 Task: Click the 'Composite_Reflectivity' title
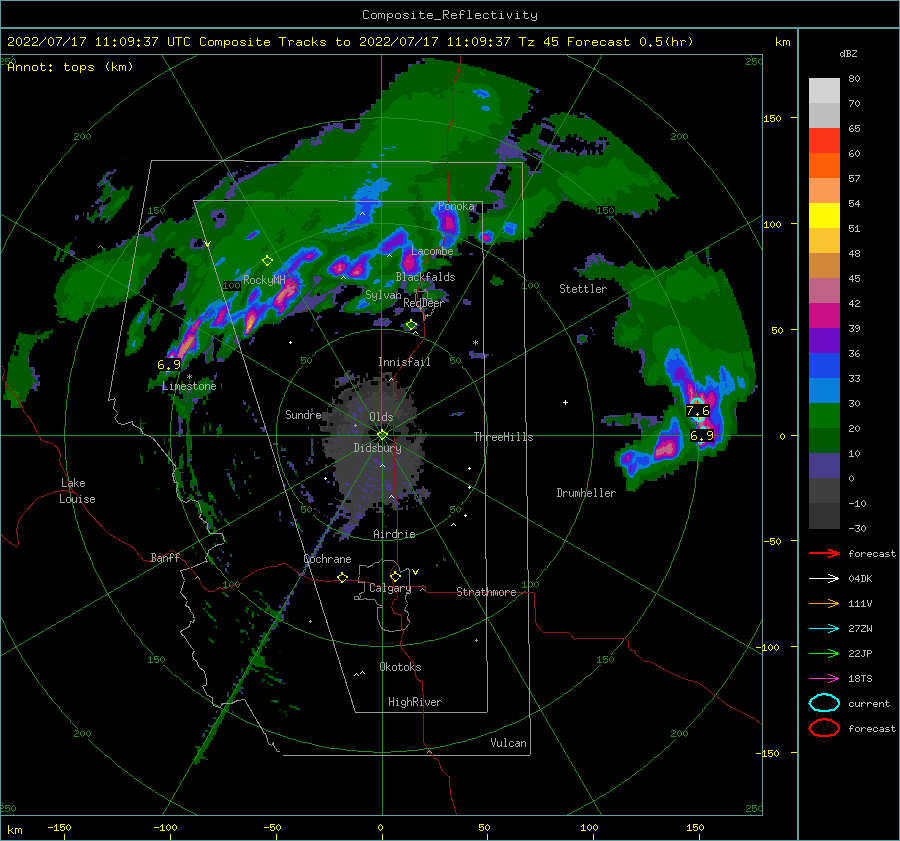tap(450, 15)
